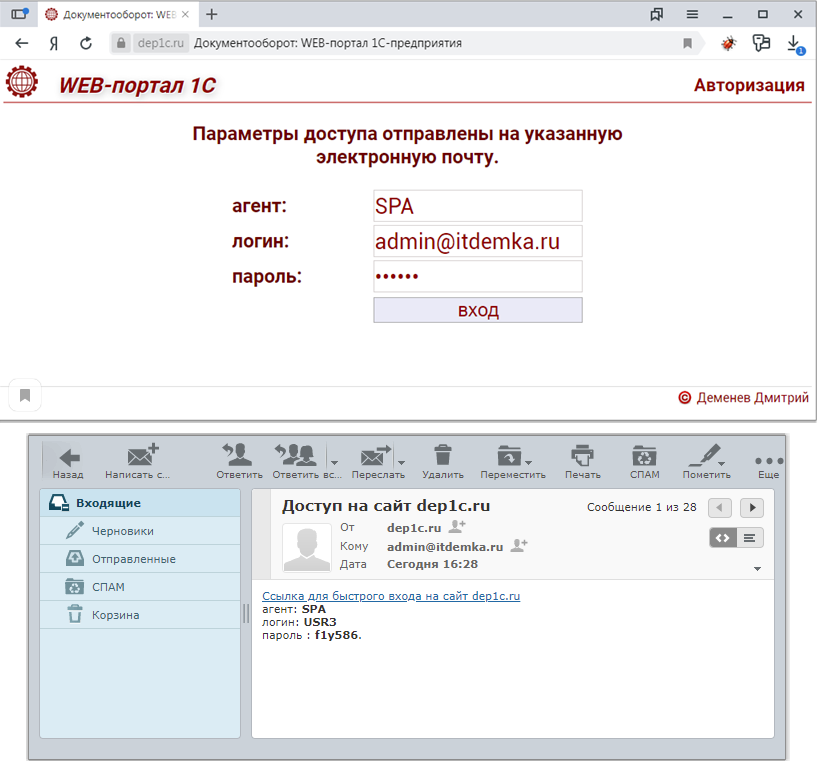Go to the next message arrow
Image resolution: width=817 pixels, height=761 pixels.
click(x=752, y=507)
